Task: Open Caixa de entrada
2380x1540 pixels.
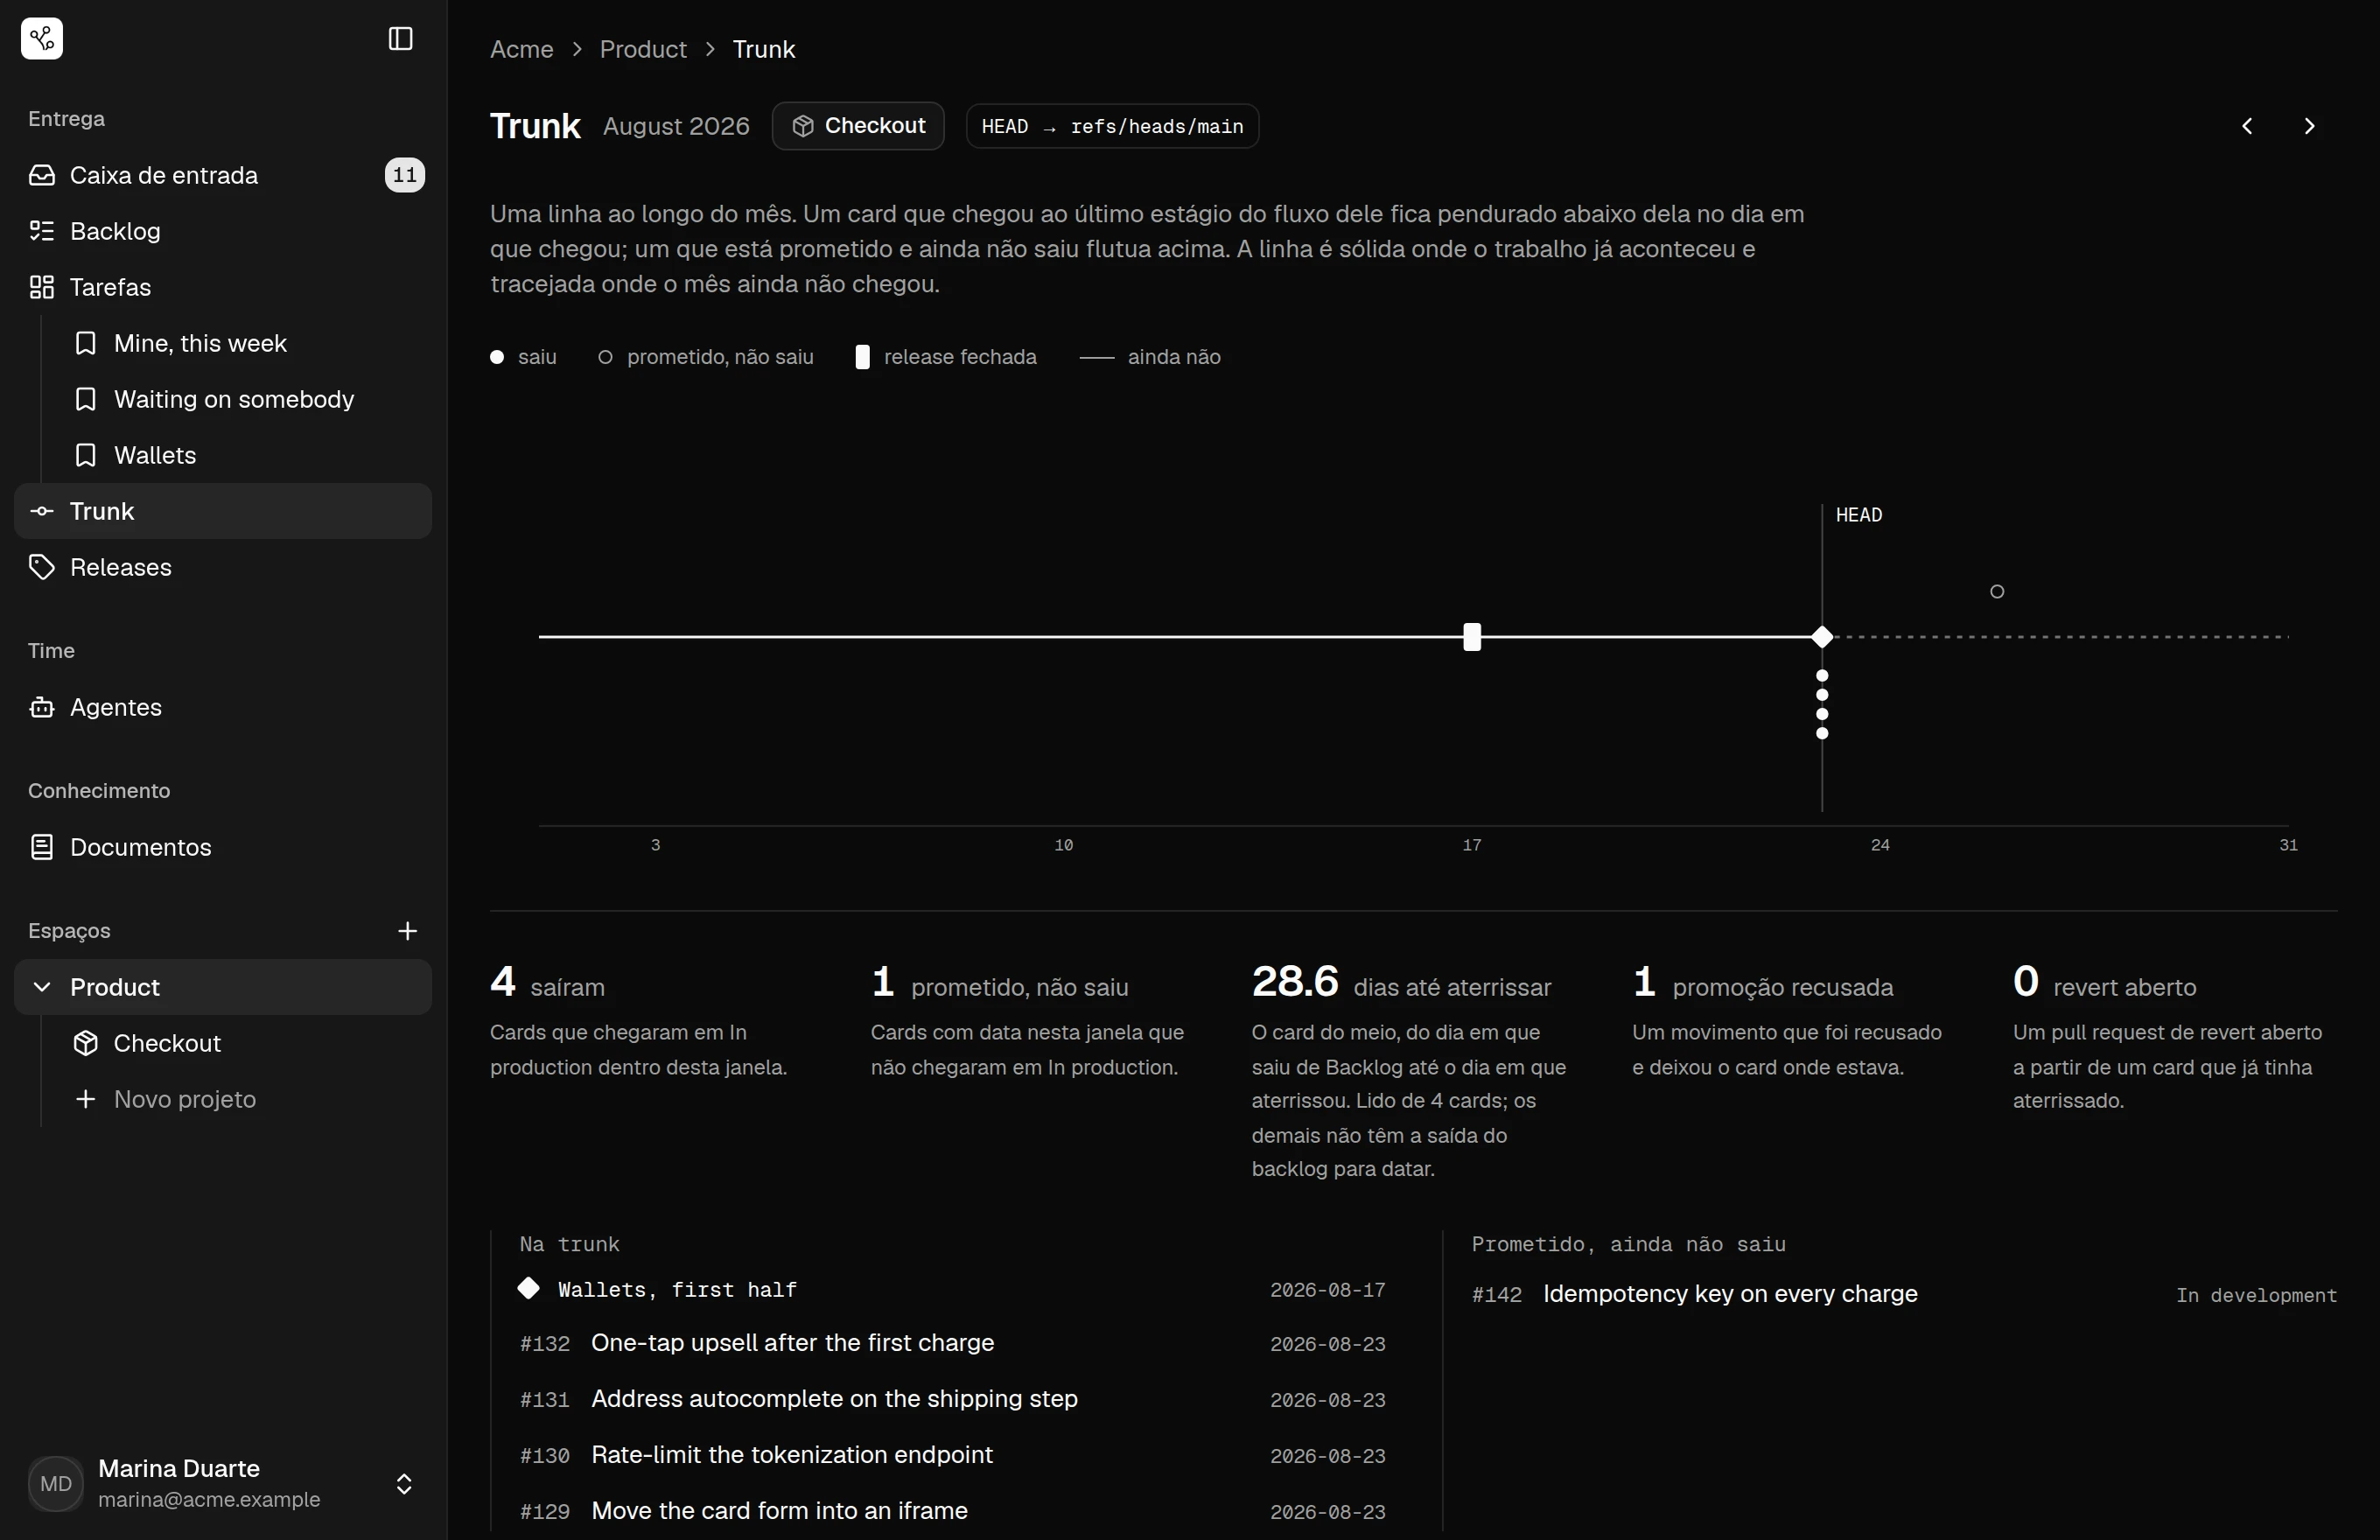Action: (223, 175)
